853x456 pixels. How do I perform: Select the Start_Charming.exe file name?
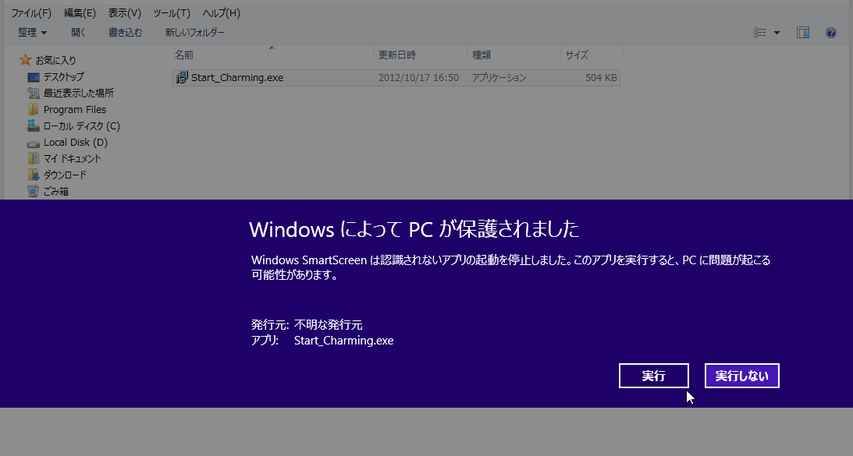point(237,77)
